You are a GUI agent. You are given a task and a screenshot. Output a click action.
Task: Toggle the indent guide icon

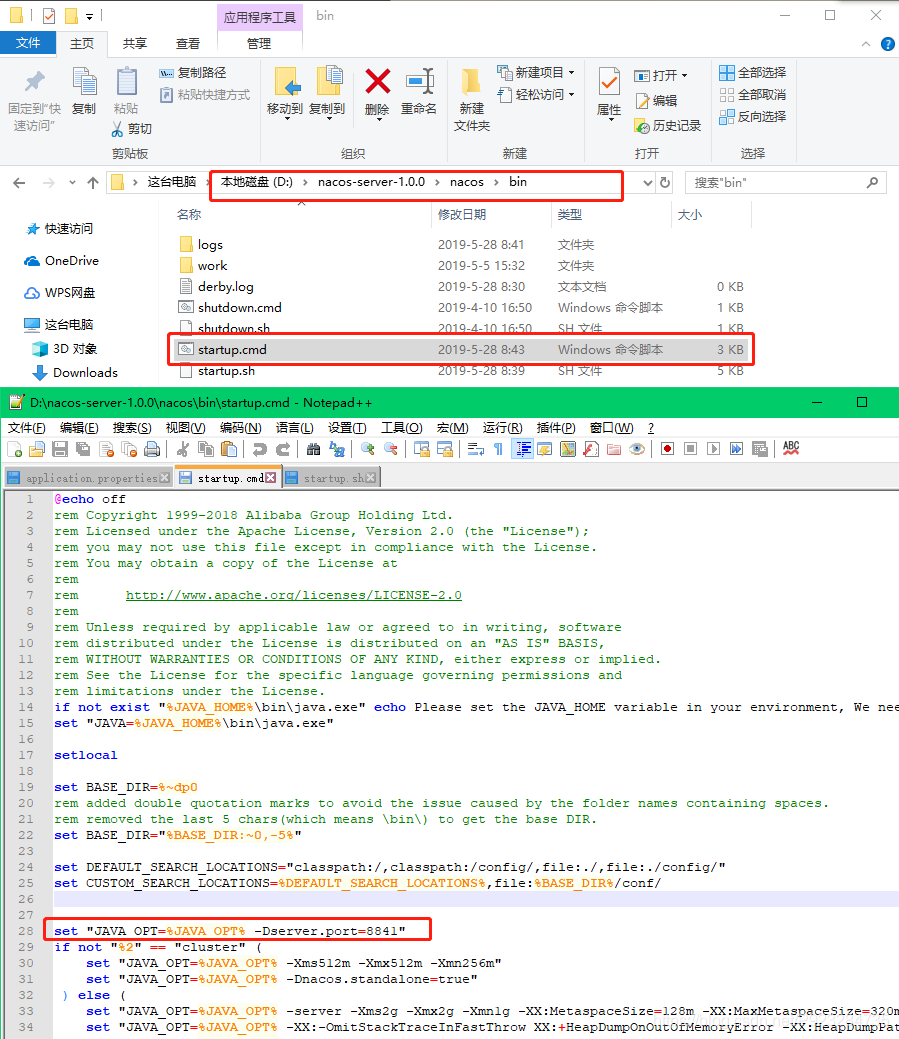[x=523, y=449]
